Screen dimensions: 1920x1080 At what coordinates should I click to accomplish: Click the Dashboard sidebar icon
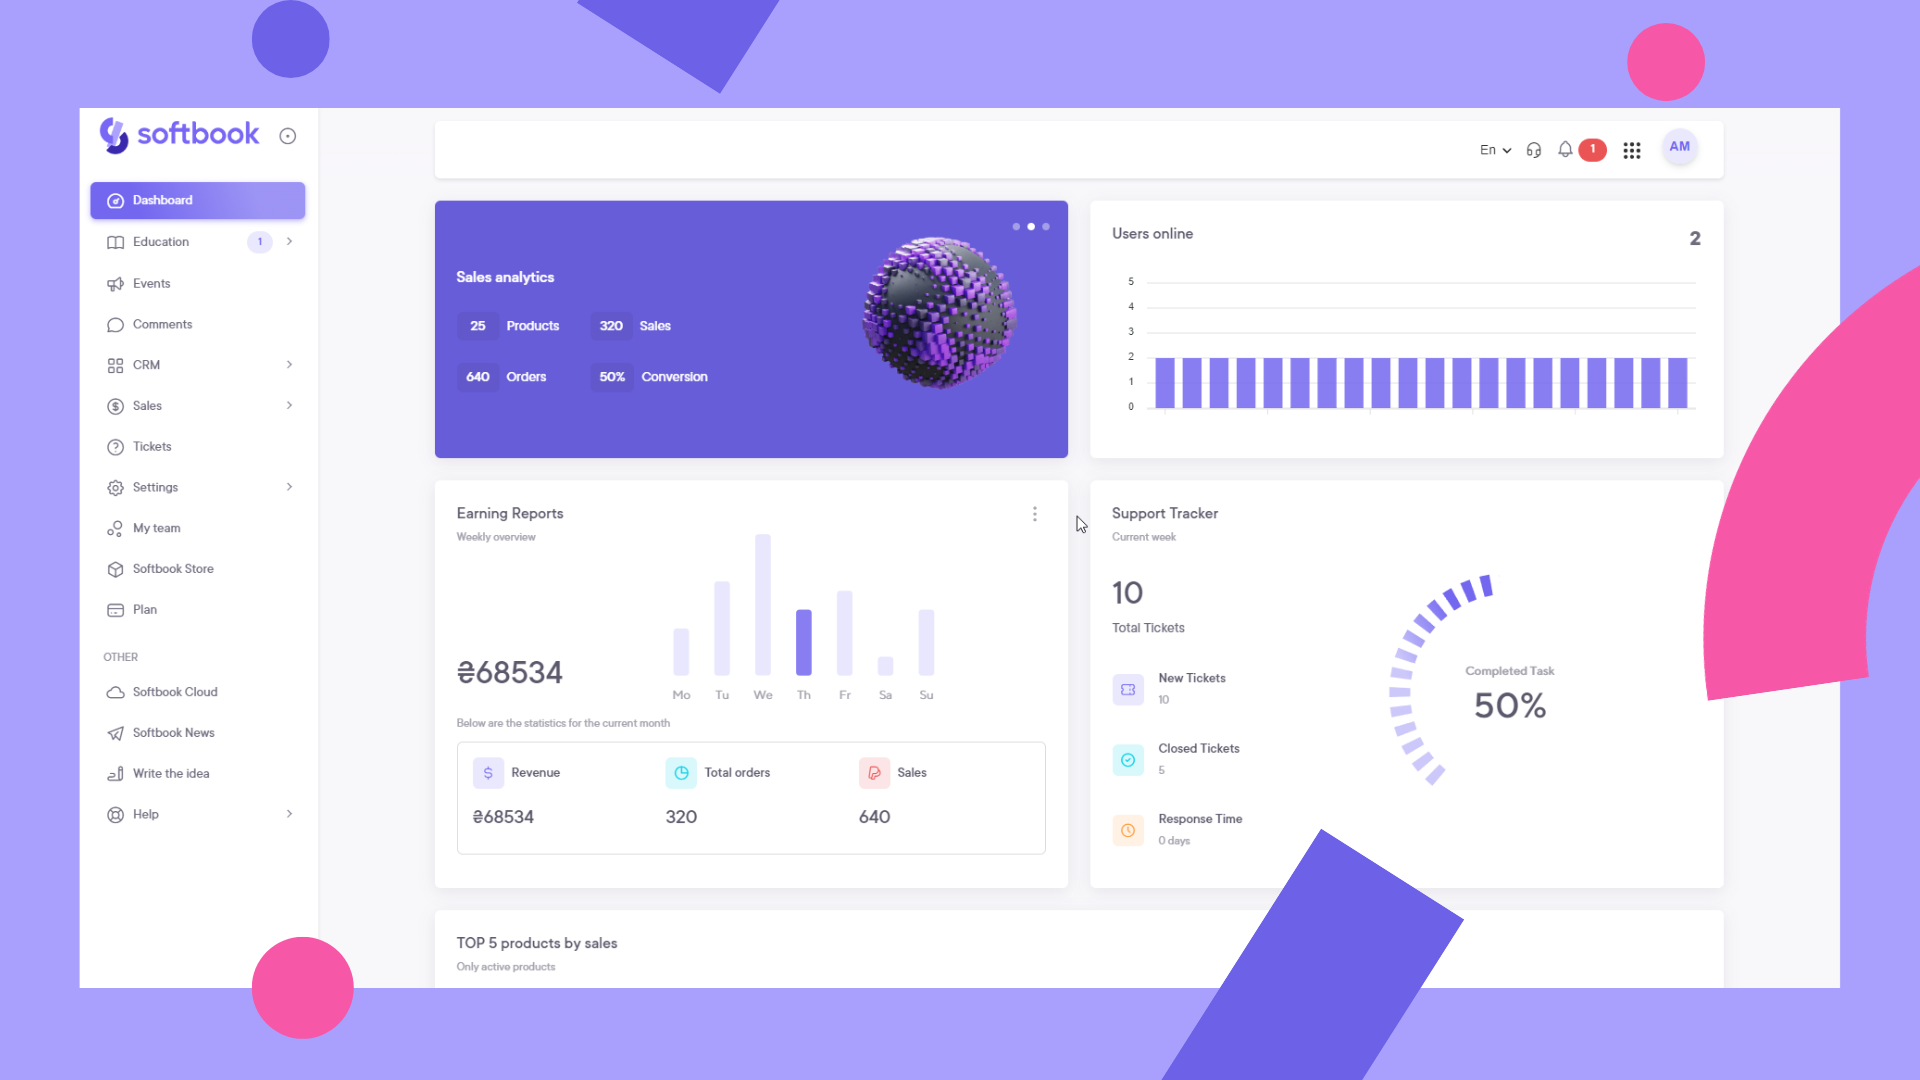[115, 200]
